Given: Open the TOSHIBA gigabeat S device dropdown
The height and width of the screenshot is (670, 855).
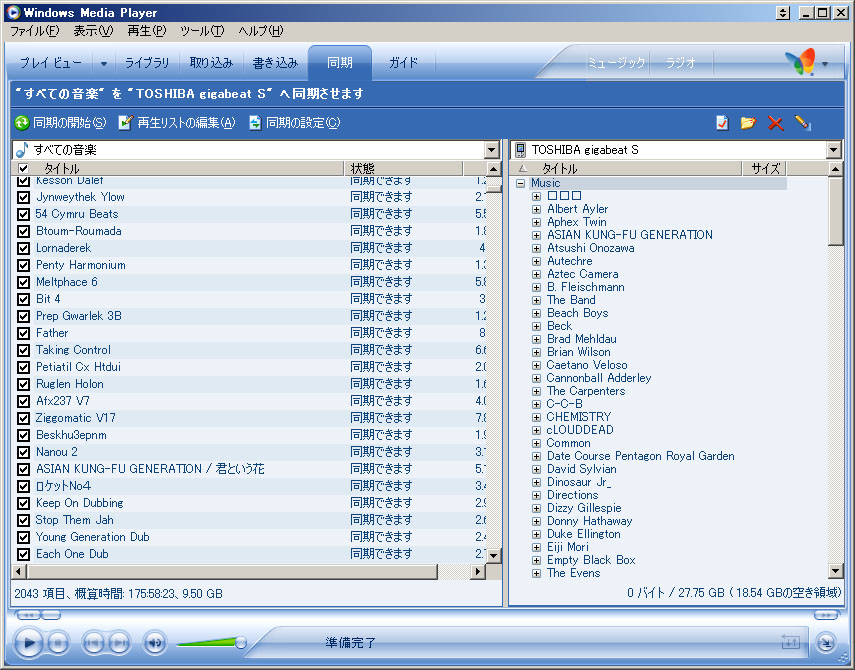Looking at the screenshot, I should pyautogui.click(x=833, y=150).
